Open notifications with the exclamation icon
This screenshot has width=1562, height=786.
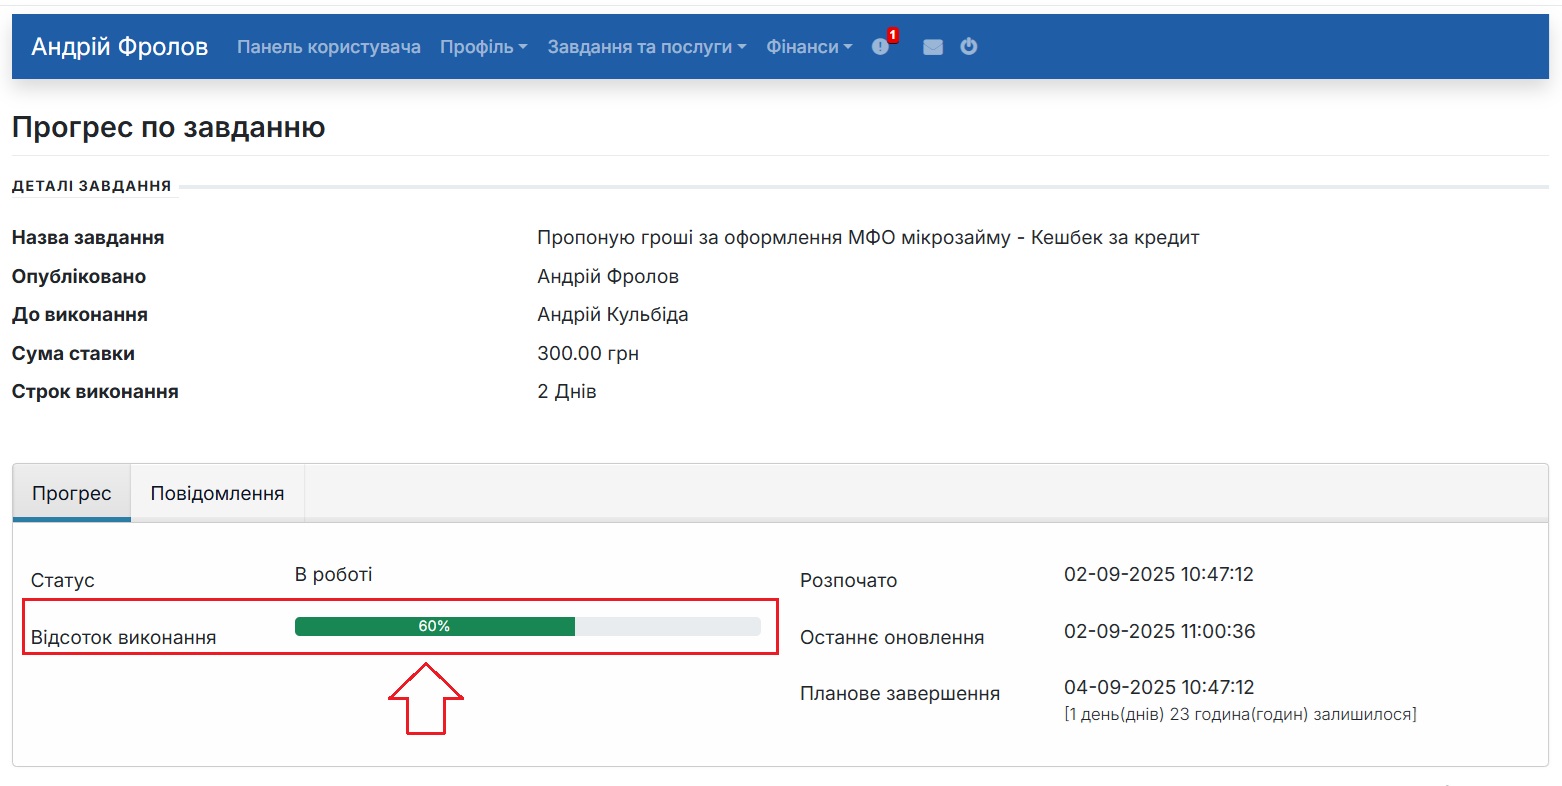(x=878, y=46)
